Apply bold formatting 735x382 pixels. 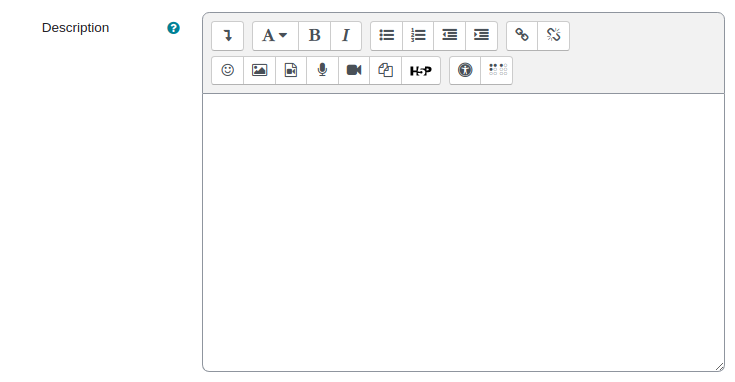coord(315,36)
